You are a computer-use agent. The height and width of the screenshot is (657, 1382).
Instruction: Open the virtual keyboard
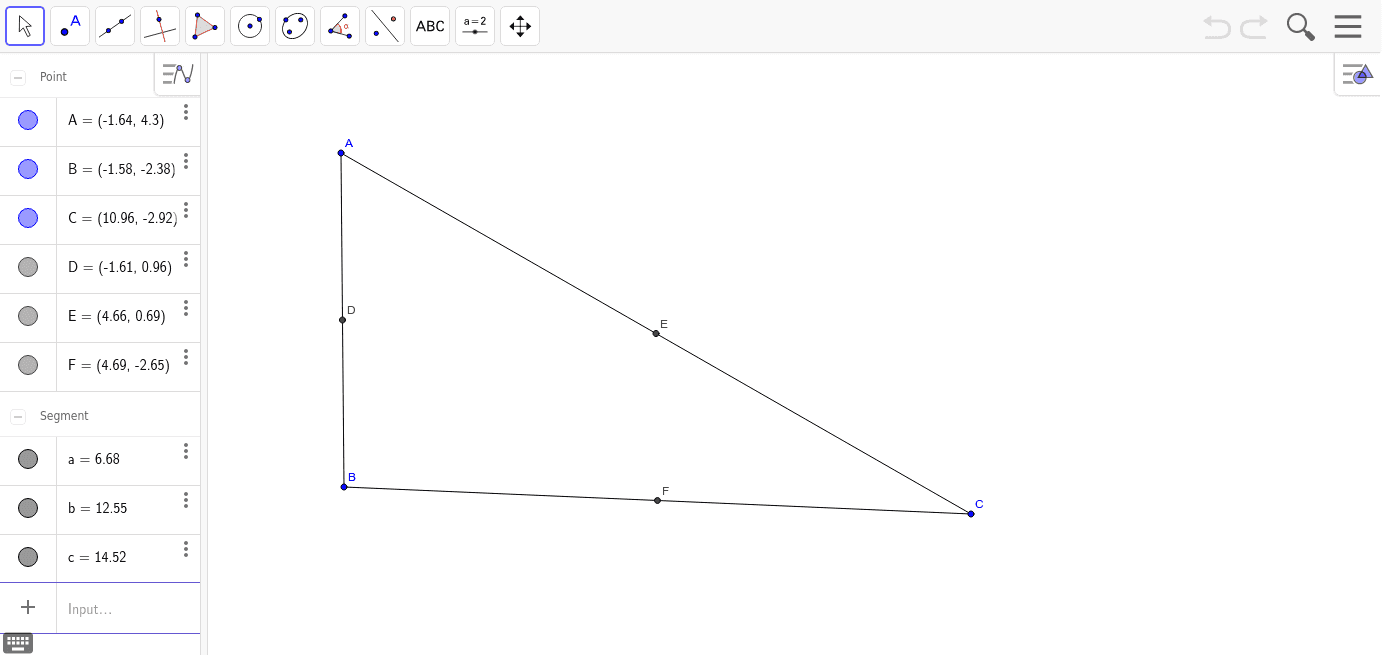(x=18, y=643)
